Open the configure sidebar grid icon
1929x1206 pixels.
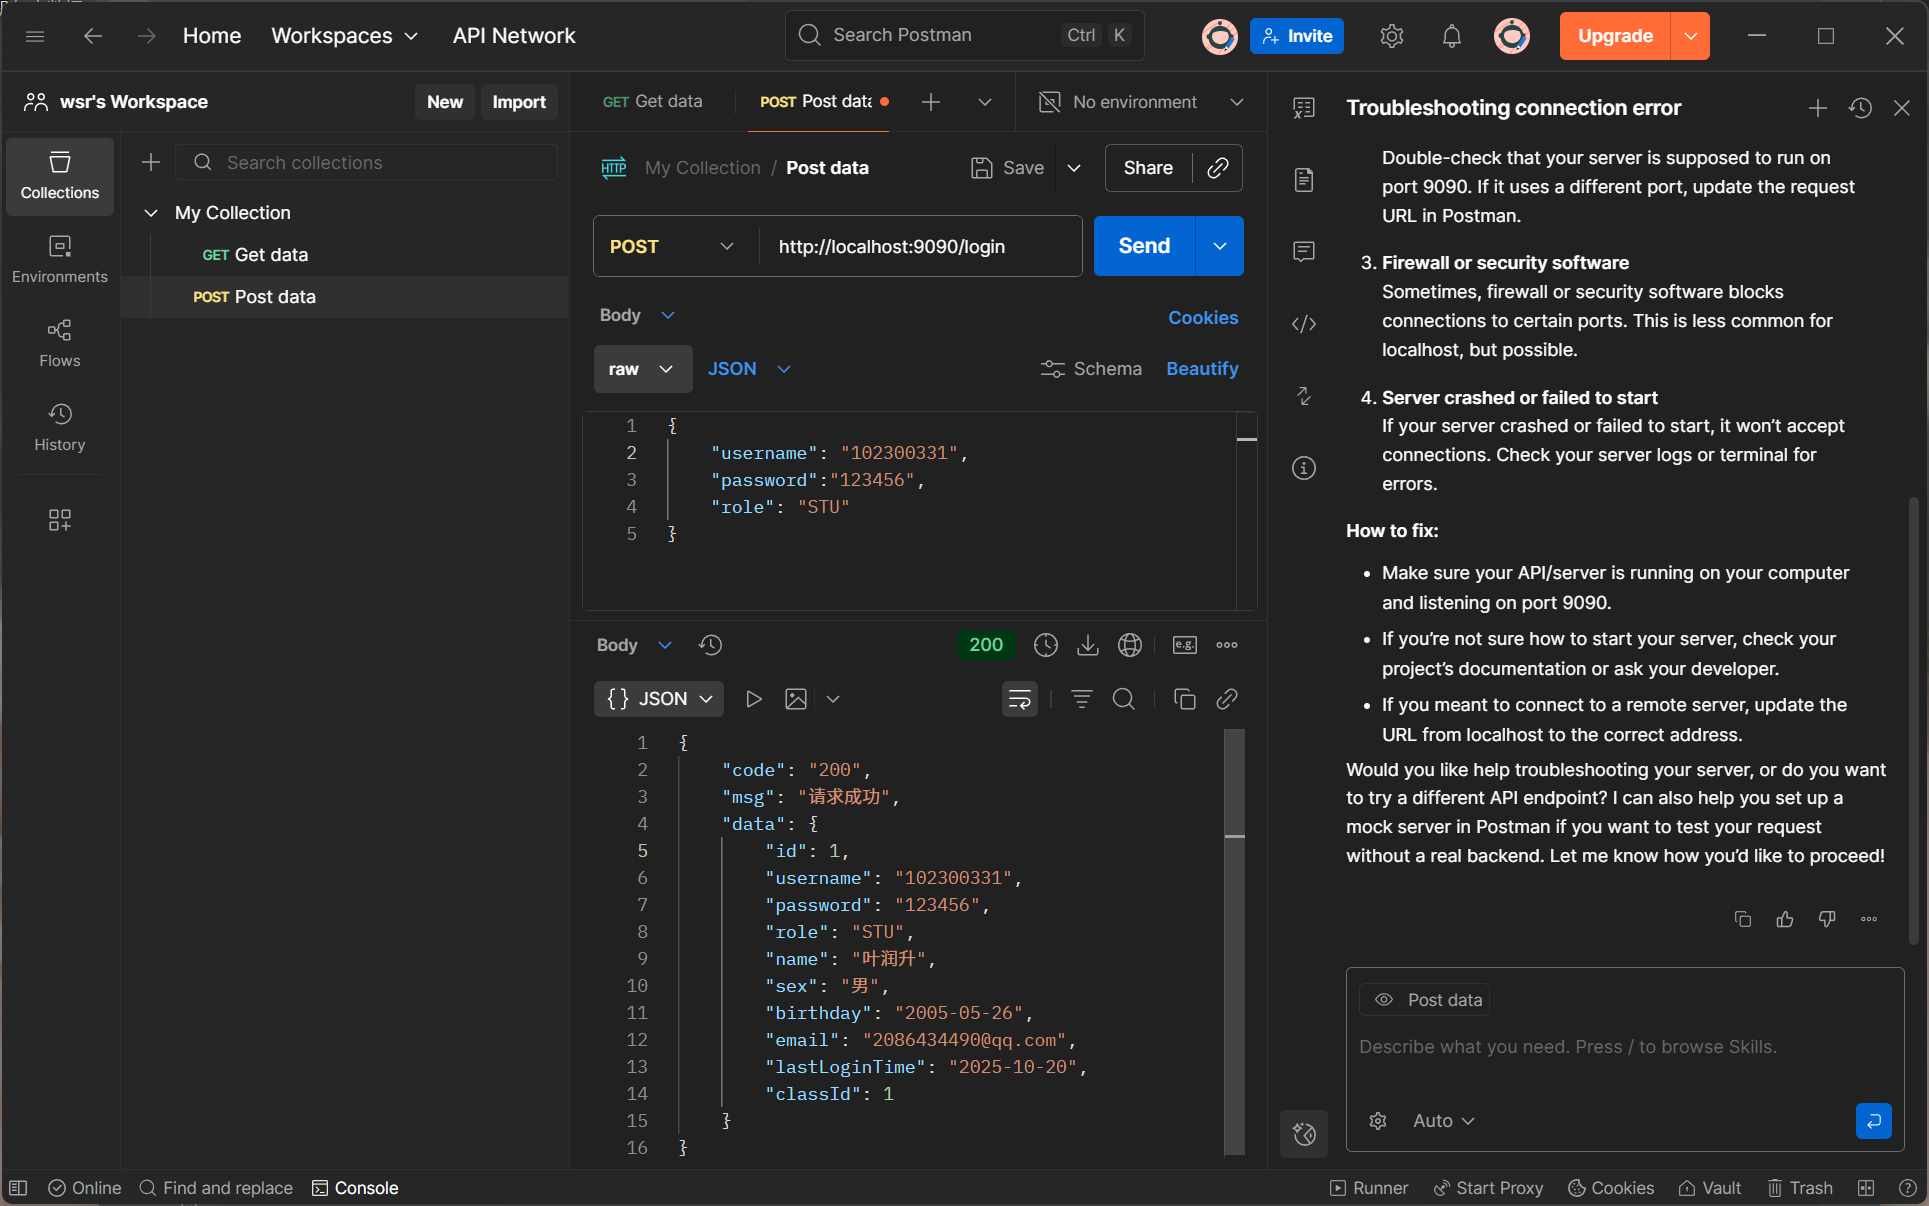point(60,520)
